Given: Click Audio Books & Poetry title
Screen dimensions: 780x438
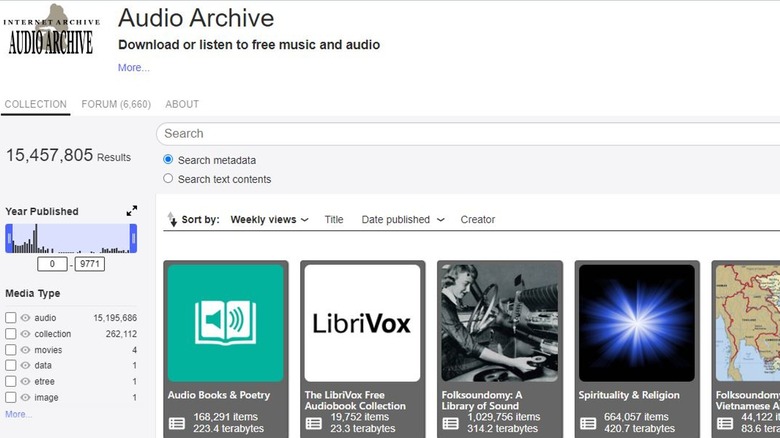Looking at the screenshot, I should (x=219, y=395).
